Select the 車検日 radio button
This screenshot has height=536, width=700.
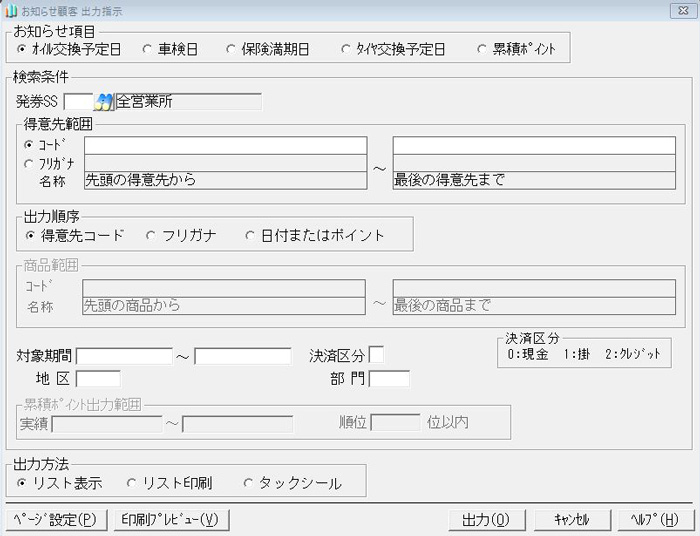[x=135, y=48]
